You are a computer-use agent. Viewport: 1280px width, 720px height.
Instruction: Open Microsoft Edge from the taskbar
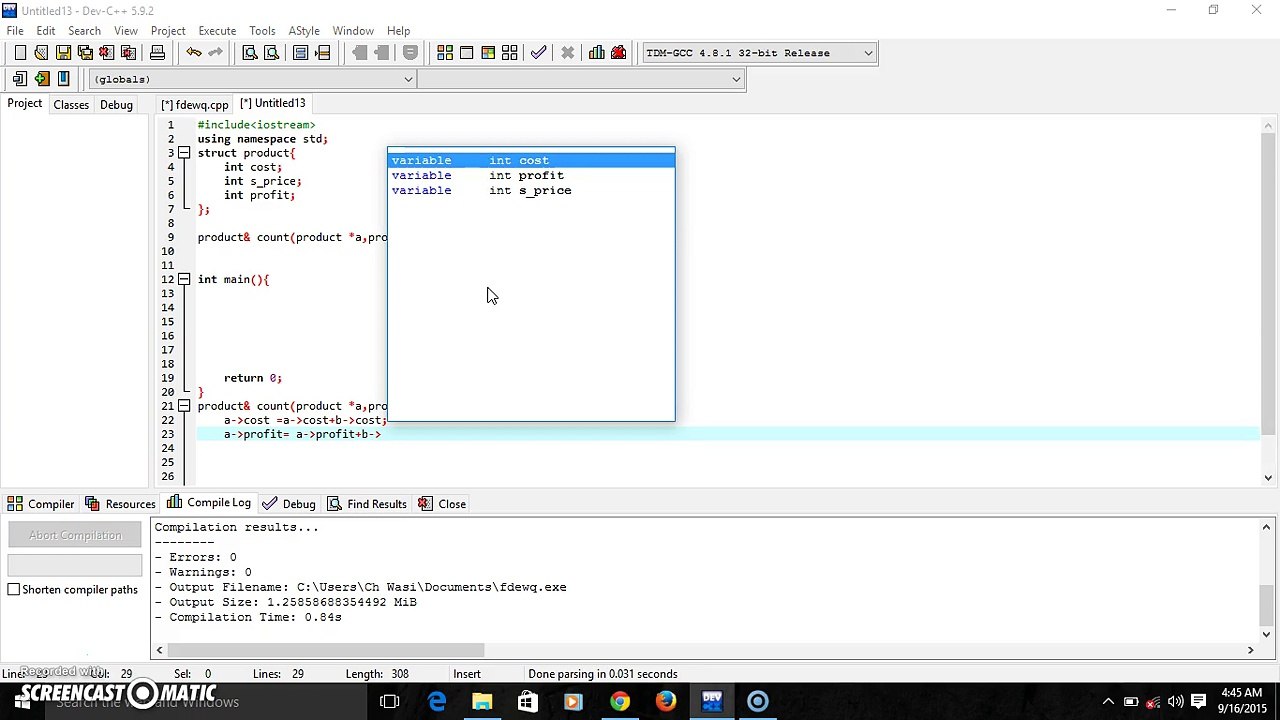(437, 702)
